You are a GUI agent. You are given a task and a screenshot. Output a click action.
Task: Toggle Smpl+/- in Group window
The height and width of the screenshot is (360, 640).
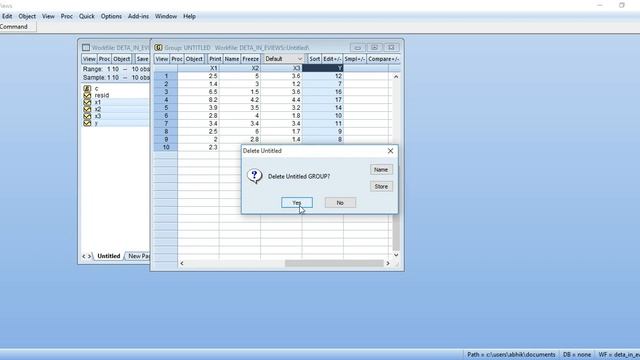(354, 59)
